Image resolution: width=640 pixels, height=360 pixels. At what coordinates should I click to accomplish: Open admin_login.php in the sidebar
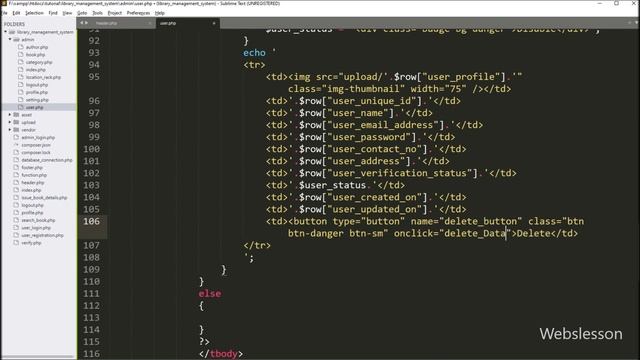38,138
